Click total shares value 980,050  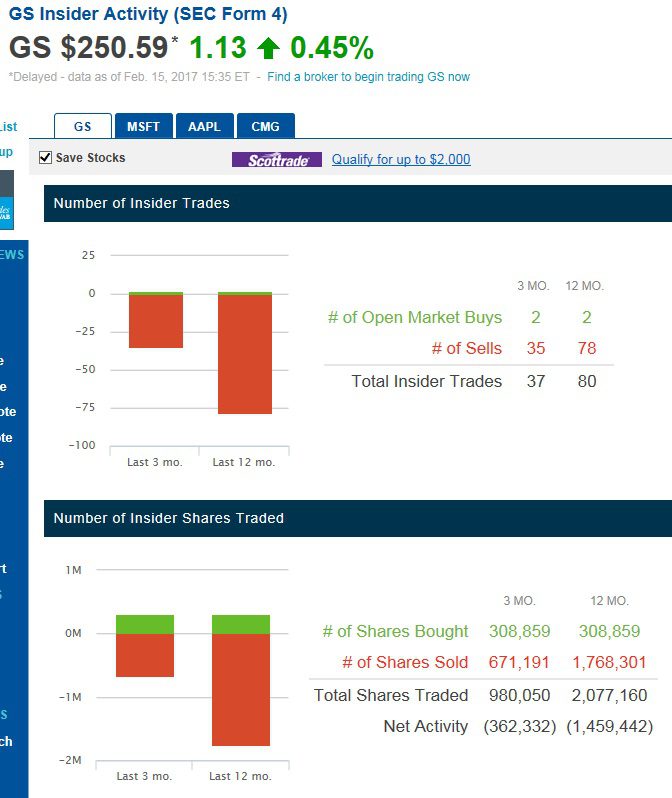click(x=519, y=695)
